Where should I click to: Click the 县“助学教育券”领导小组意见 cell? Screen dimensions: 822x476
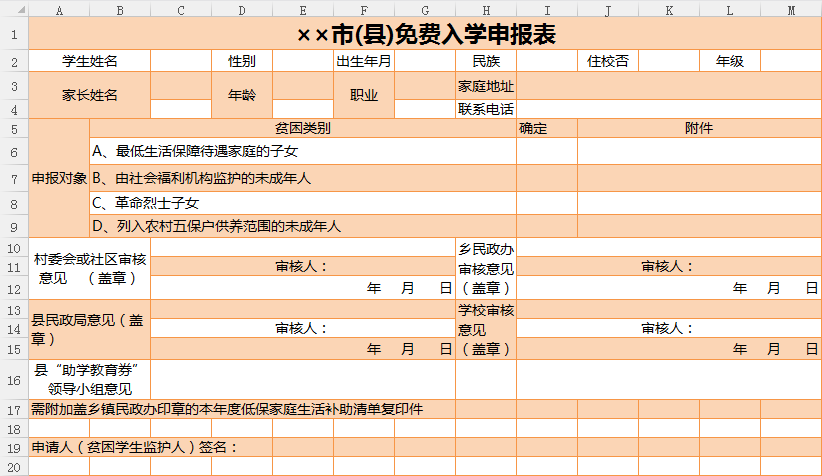point(90,380)
